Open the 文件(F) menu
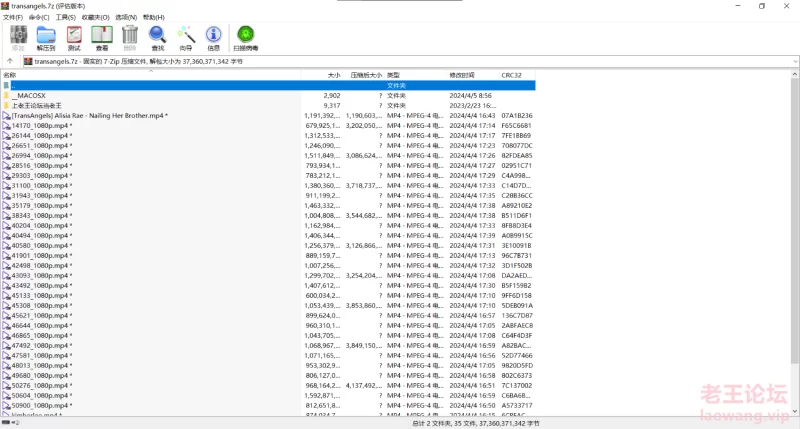Image resolution: width=800 pixels, height=429 pixels. click(x=13, y=17)
